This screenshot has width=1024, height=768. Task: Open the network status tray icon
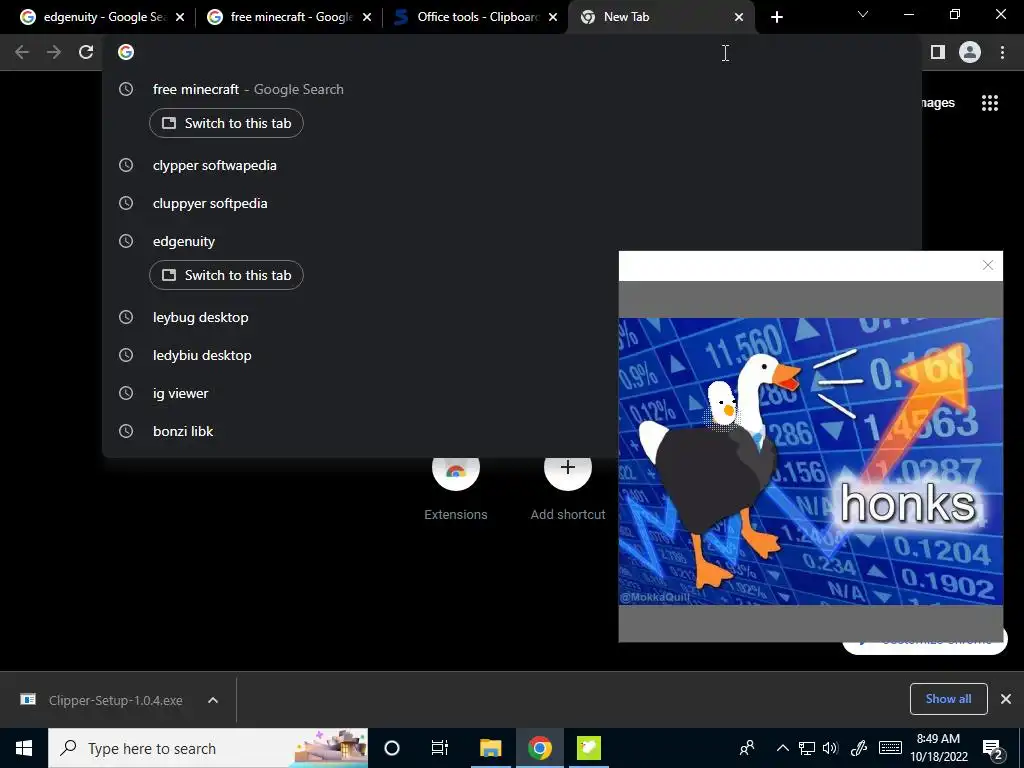(x=807, y=748)
